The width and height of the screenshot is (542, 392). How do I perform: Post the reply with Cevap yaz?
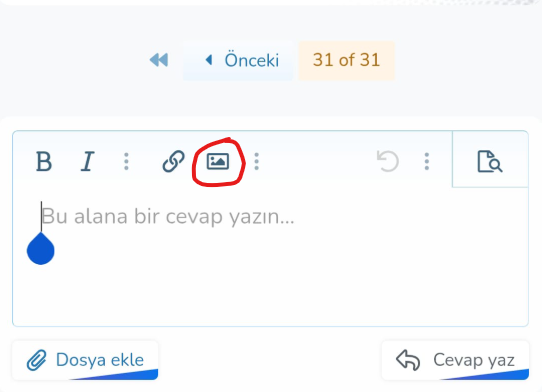tap(455, 360)
